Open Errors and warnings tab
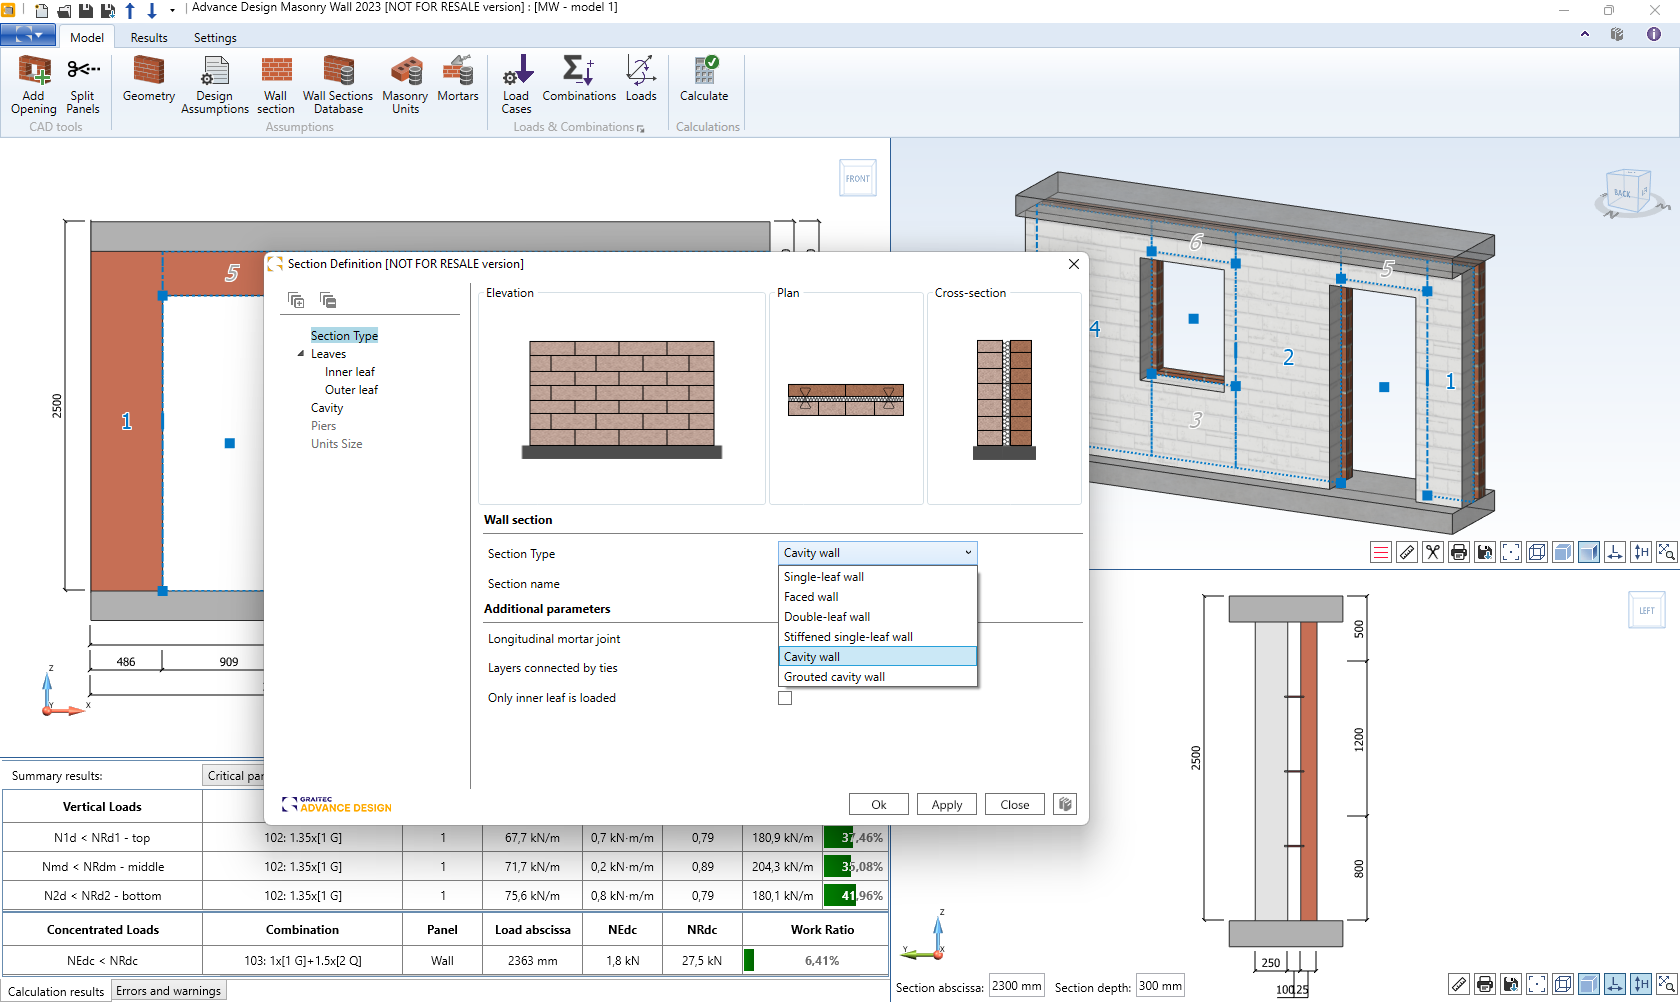Image resolution: width=1680 pixels, height=1002 pixels. click(x=169, y=991)
